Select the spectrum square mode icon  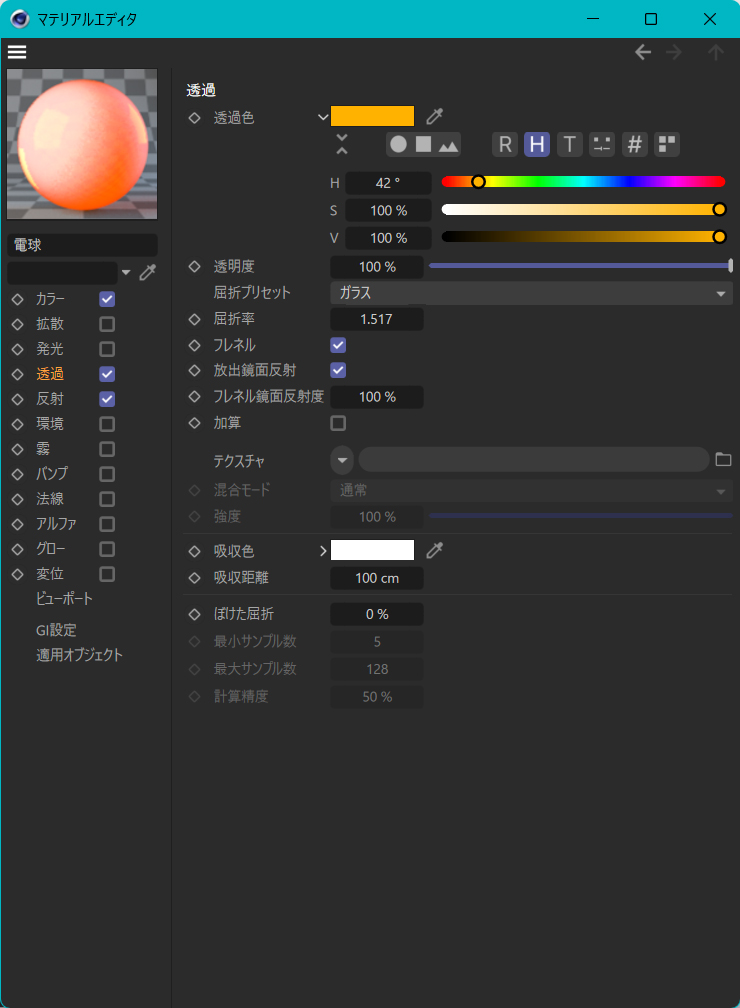423,144
